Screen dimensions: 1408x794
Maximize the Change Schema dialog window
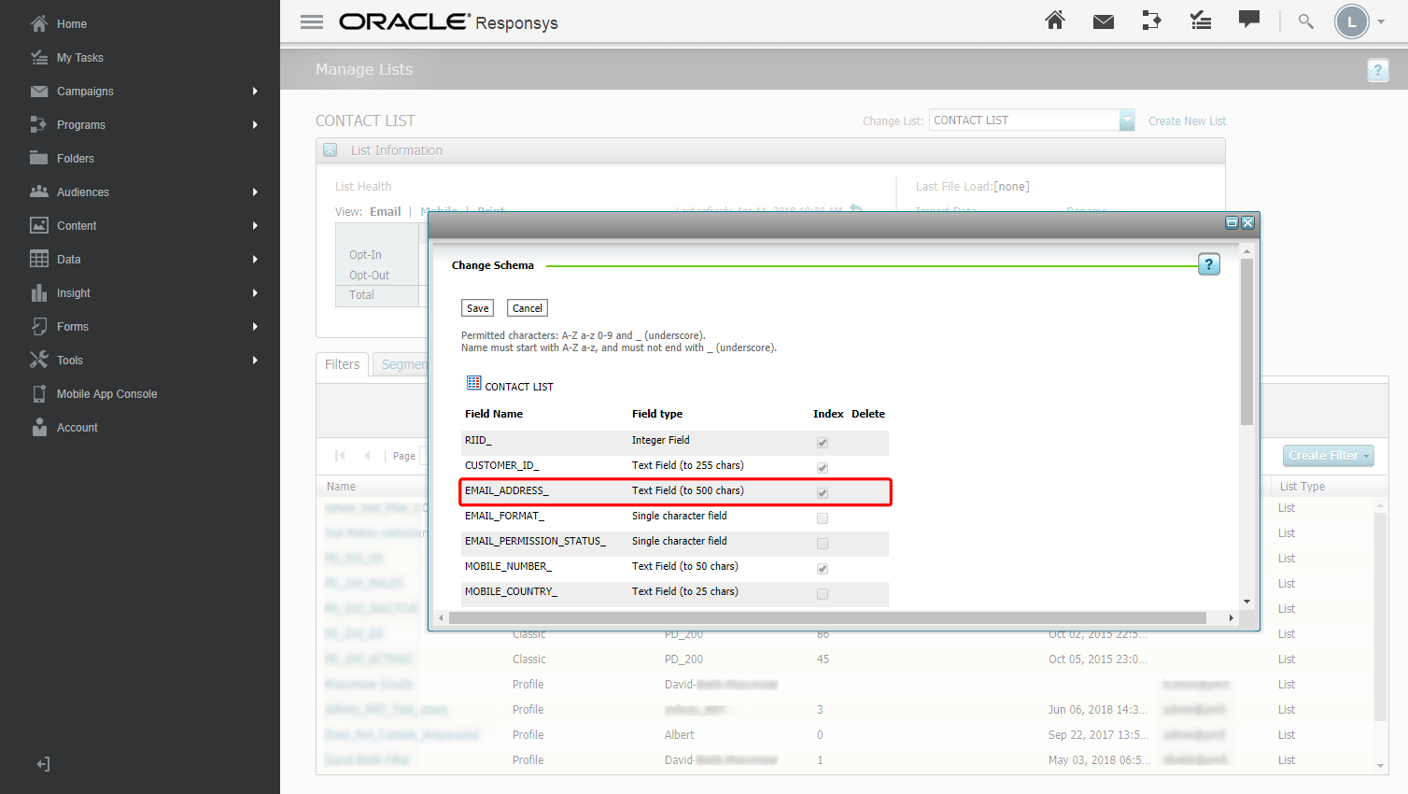coord(1232,223)
